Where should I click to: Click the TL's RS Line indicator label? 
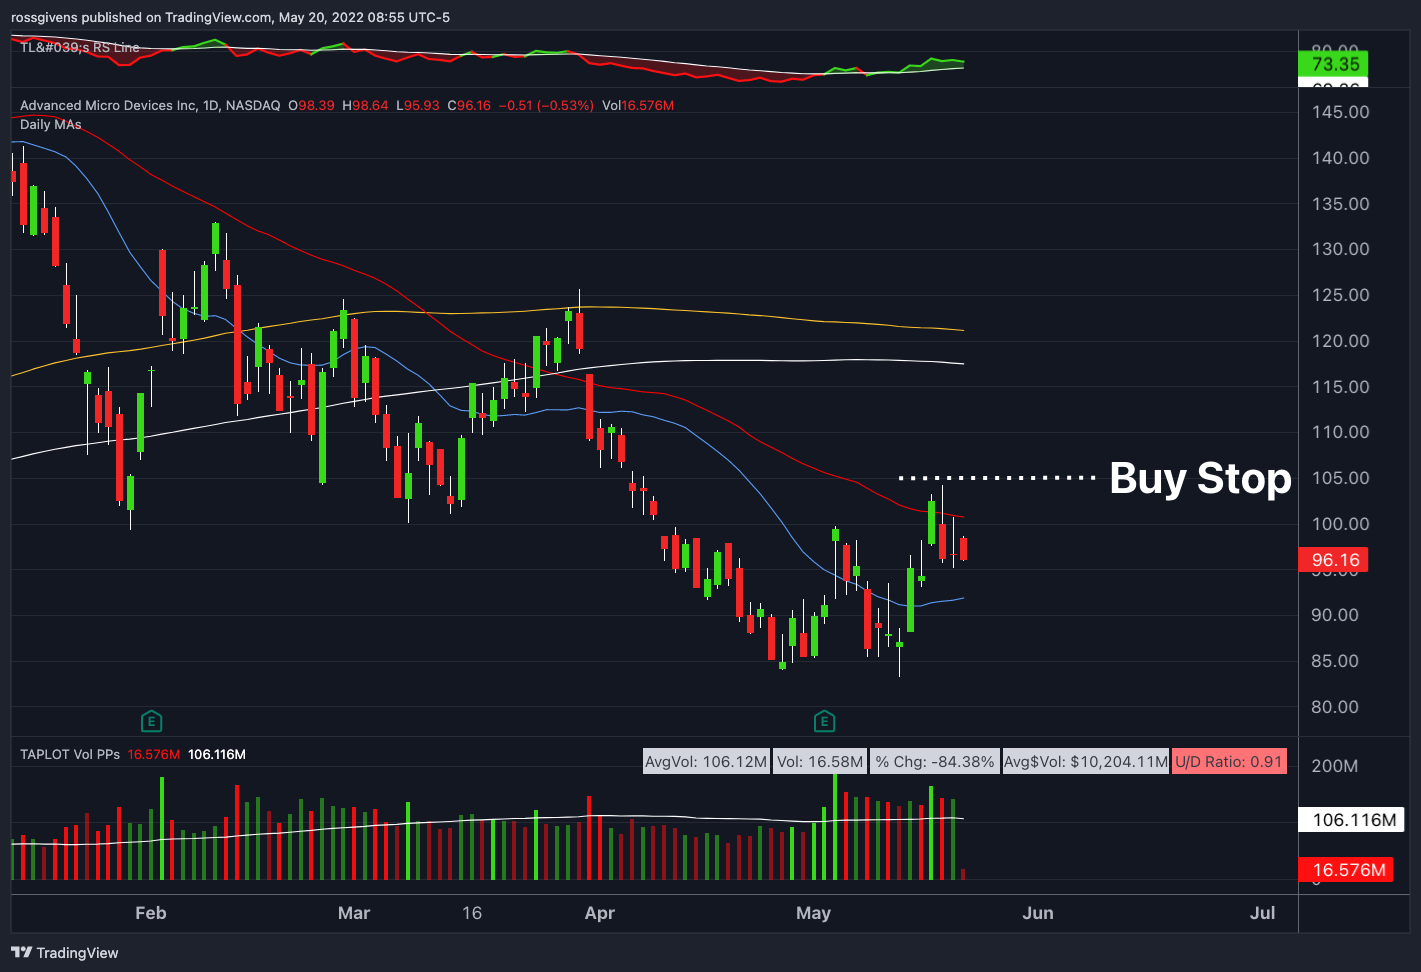(x=80, y=47)
